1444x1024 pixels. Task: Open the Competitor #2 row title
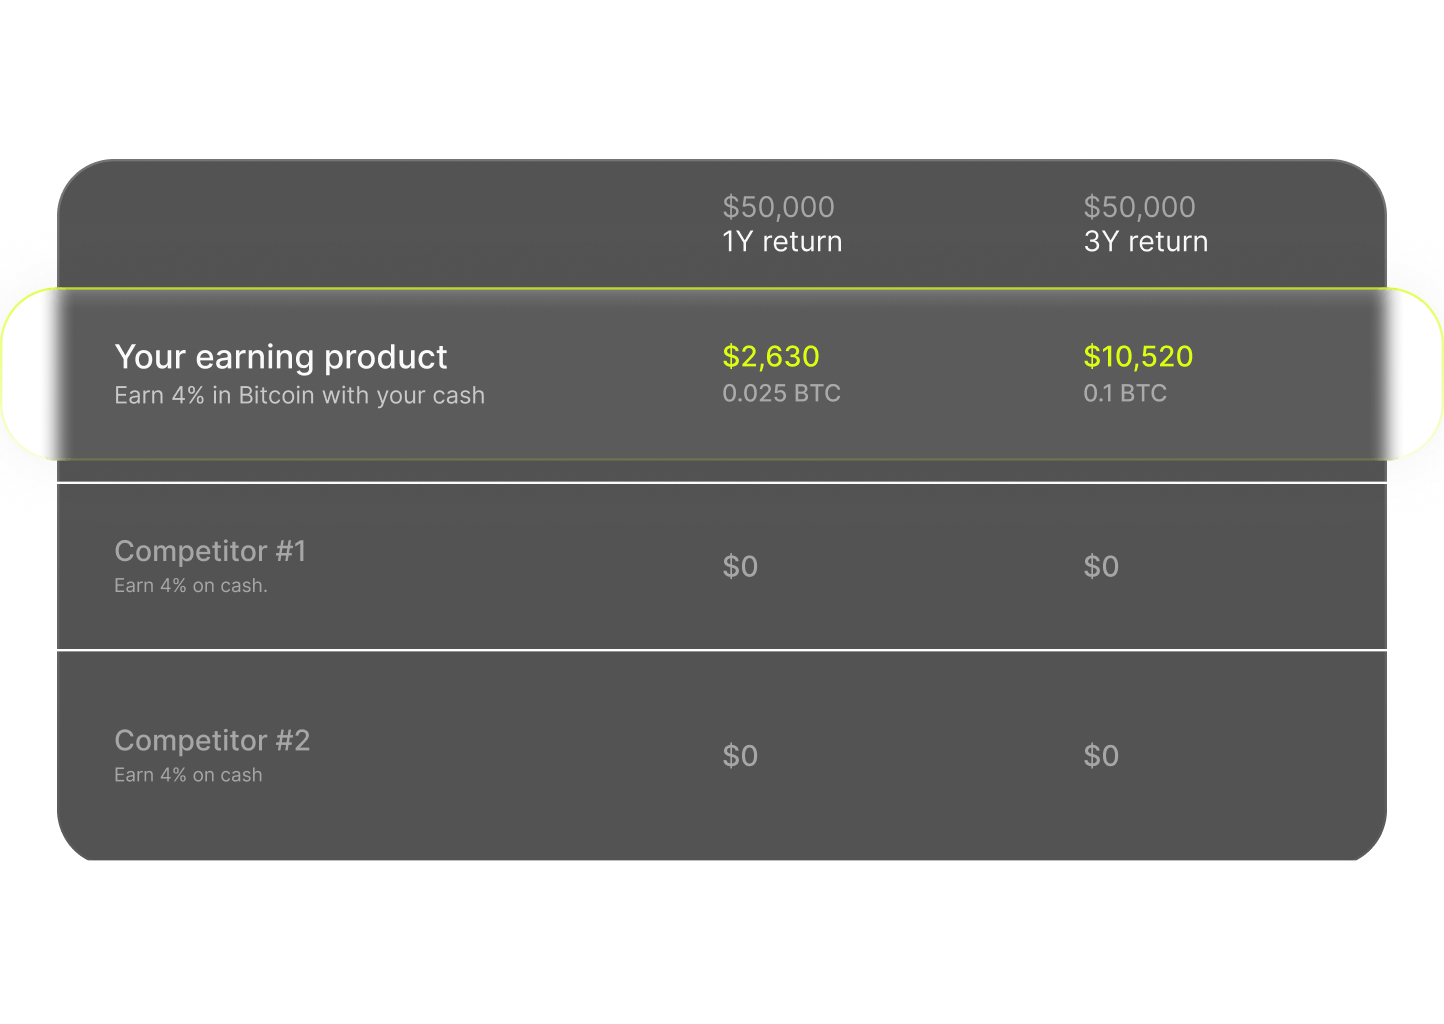pos(212,740)
